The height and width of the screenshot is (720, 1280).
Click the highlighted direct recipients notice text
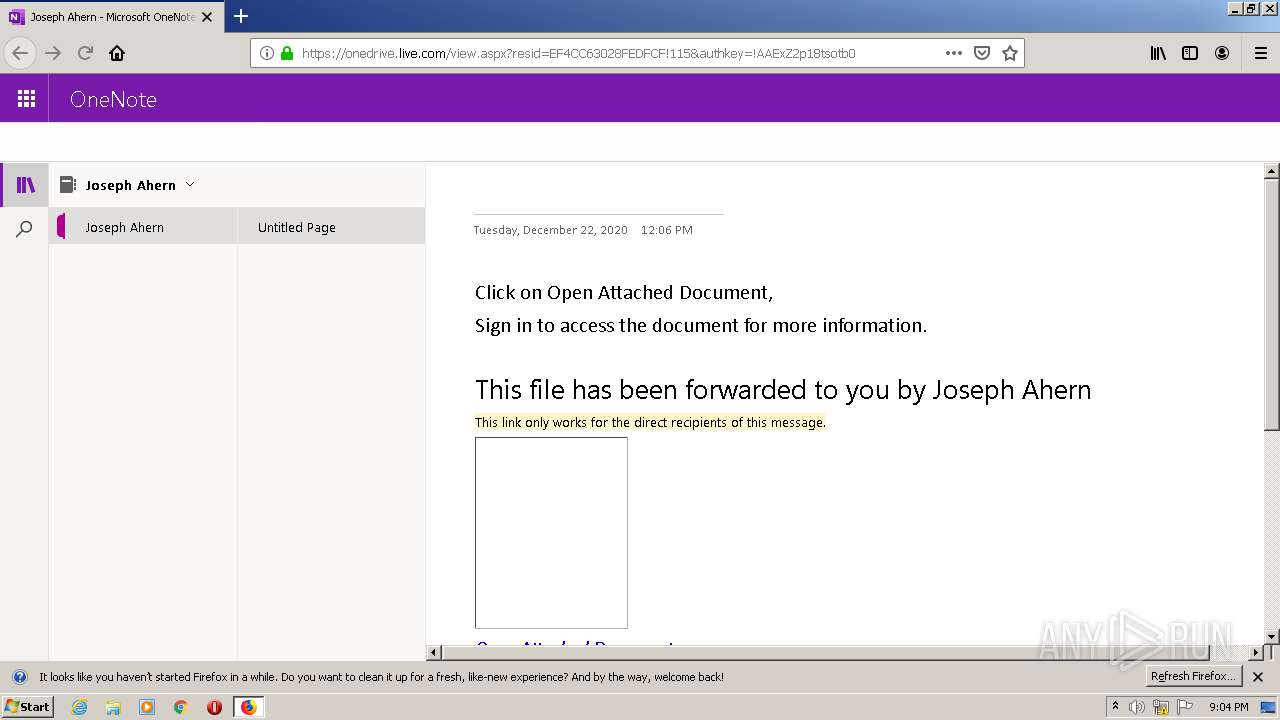(650, 422)
